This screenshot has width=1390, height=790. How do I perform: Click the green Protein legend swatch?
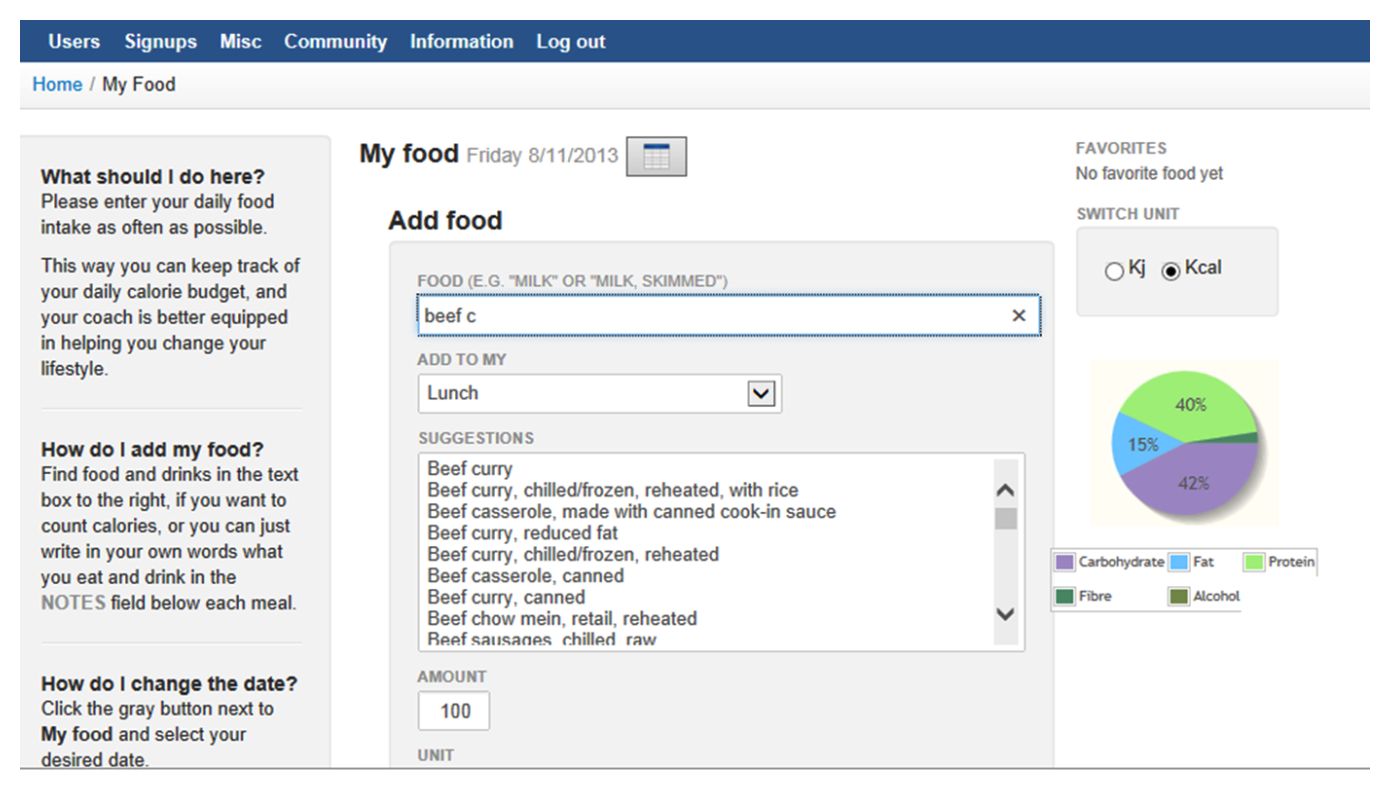[x=1254, y=562]
